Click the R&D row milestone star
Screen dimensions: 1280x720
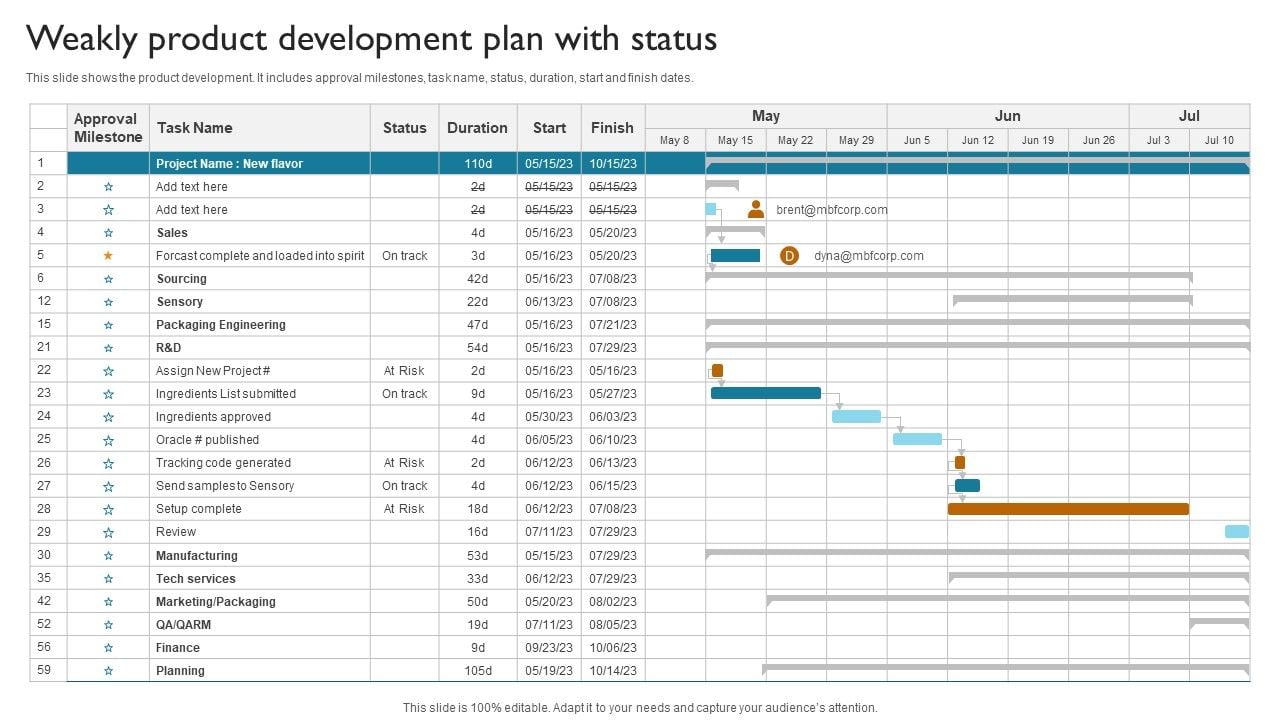[x=108, y=348]
